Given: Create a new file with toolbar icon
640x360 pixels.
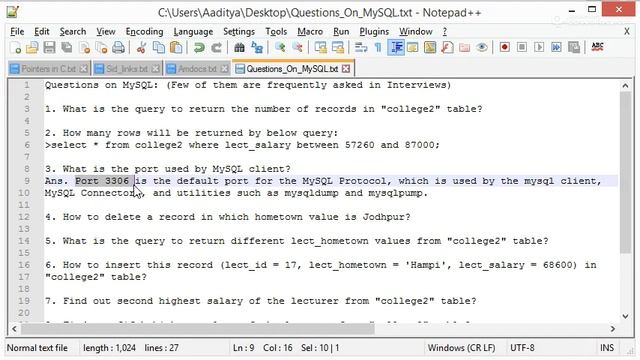Looking at the screenshot, I should coord(16,48).
